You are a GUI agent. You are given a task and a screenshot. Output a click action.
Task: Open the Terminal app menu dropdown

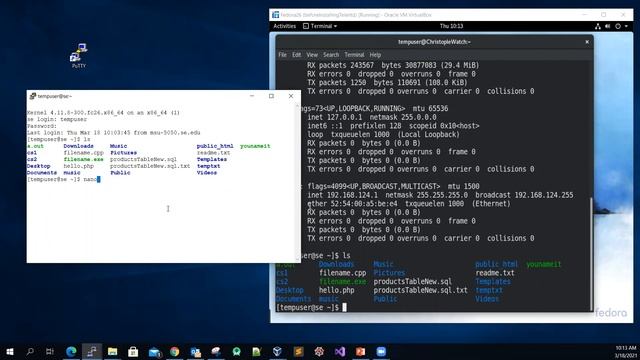[x=320, y=26]
